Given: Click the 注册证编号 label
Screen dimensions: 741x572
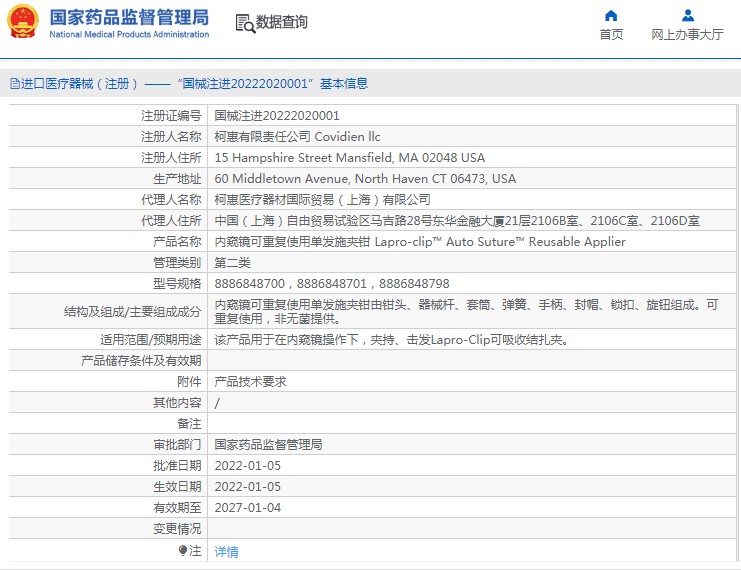Looking at the screenshot, I should 171,116.
